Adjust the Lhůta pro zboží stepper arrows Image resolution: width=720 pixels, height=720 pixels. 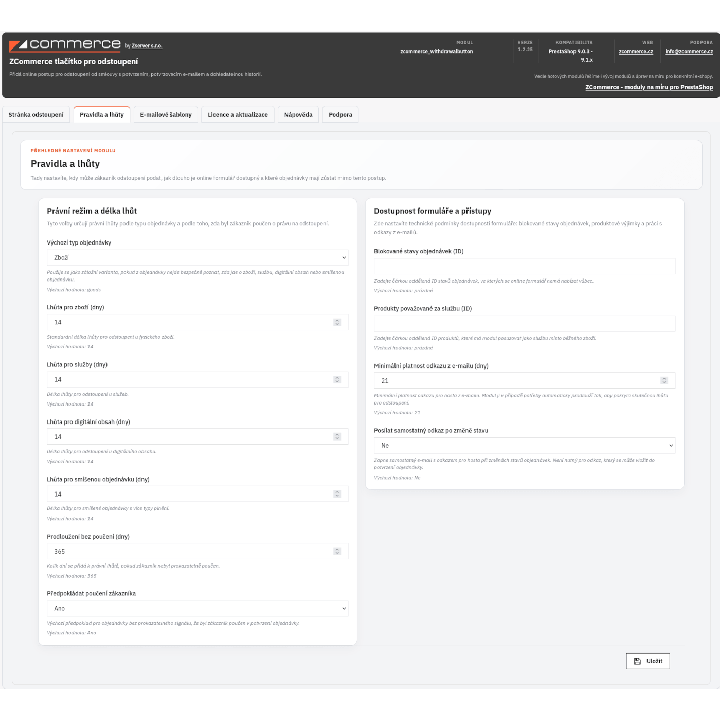tap(337, 322)
